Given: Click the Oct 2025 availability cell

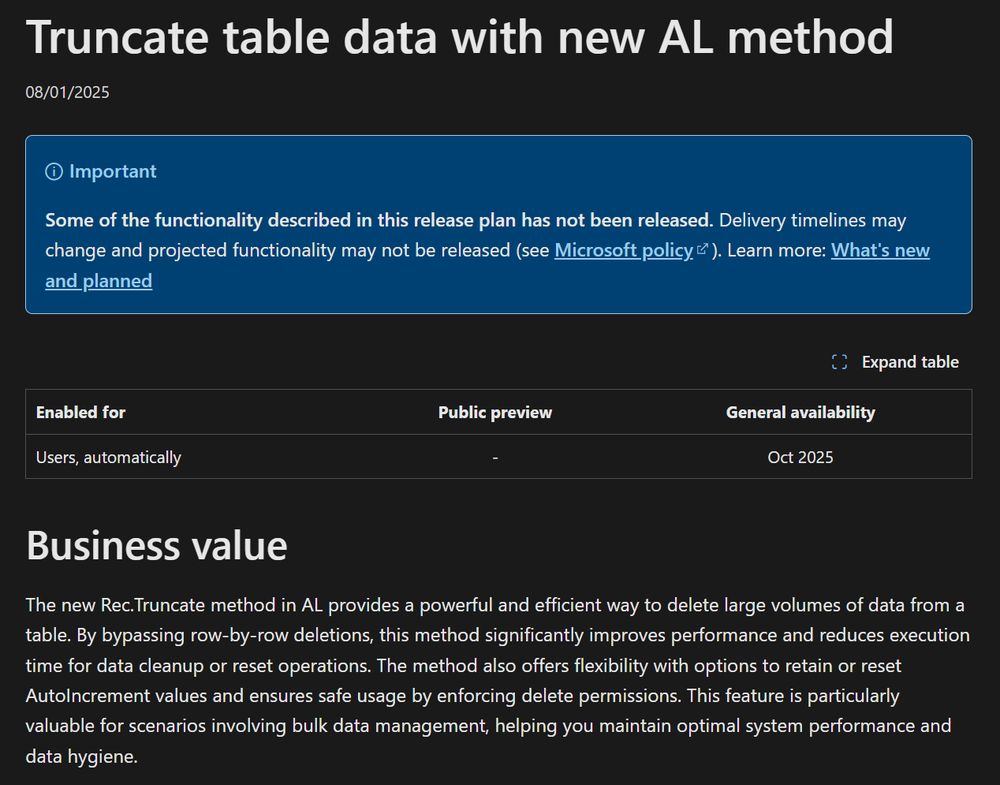Looking at the screenshot, I should pyautogui.click(x=800, y=457).
